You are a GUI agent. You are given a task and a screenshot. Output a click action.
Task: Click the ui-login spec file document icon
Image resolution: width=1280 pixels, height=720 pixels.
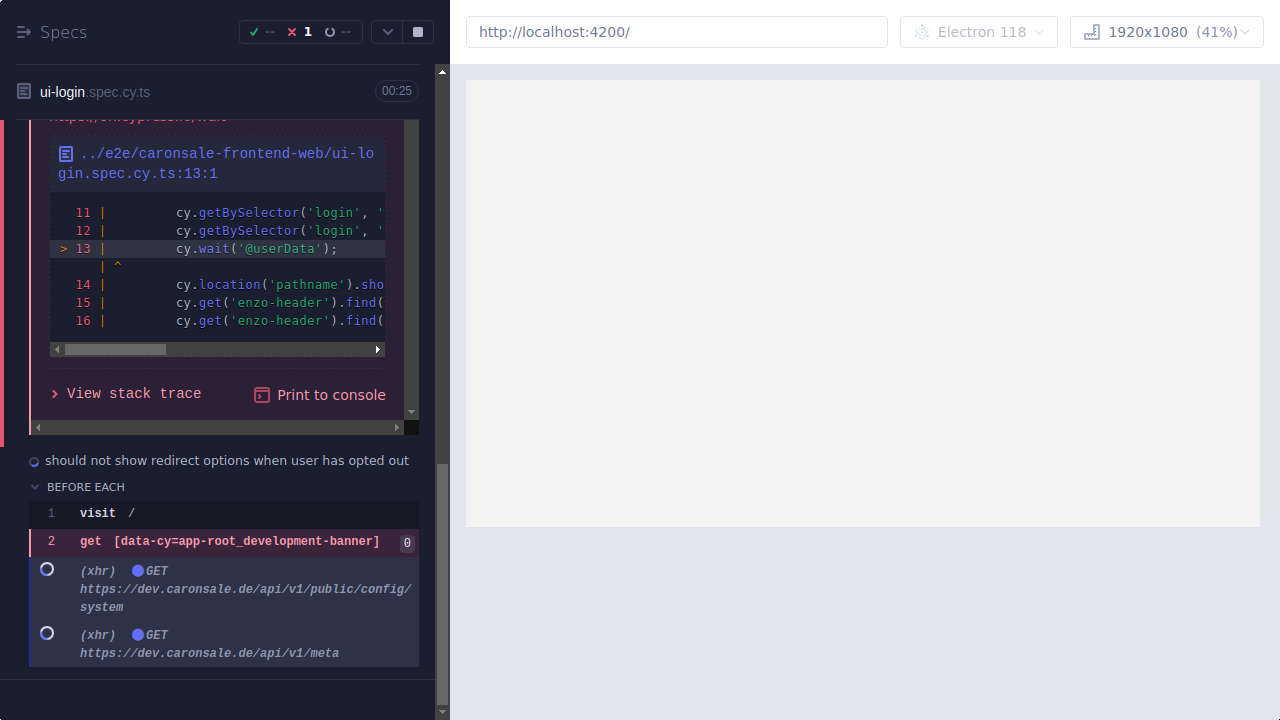pos(23,91)
